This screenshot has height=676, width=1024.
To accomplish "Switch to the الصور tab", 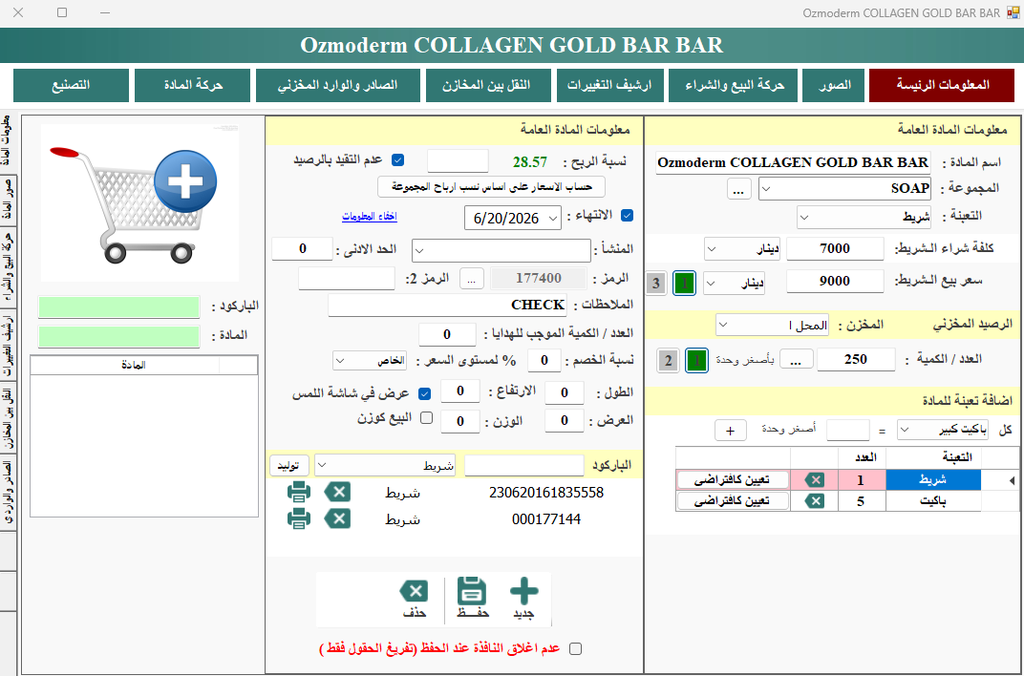I will click(x=833, y=85).
